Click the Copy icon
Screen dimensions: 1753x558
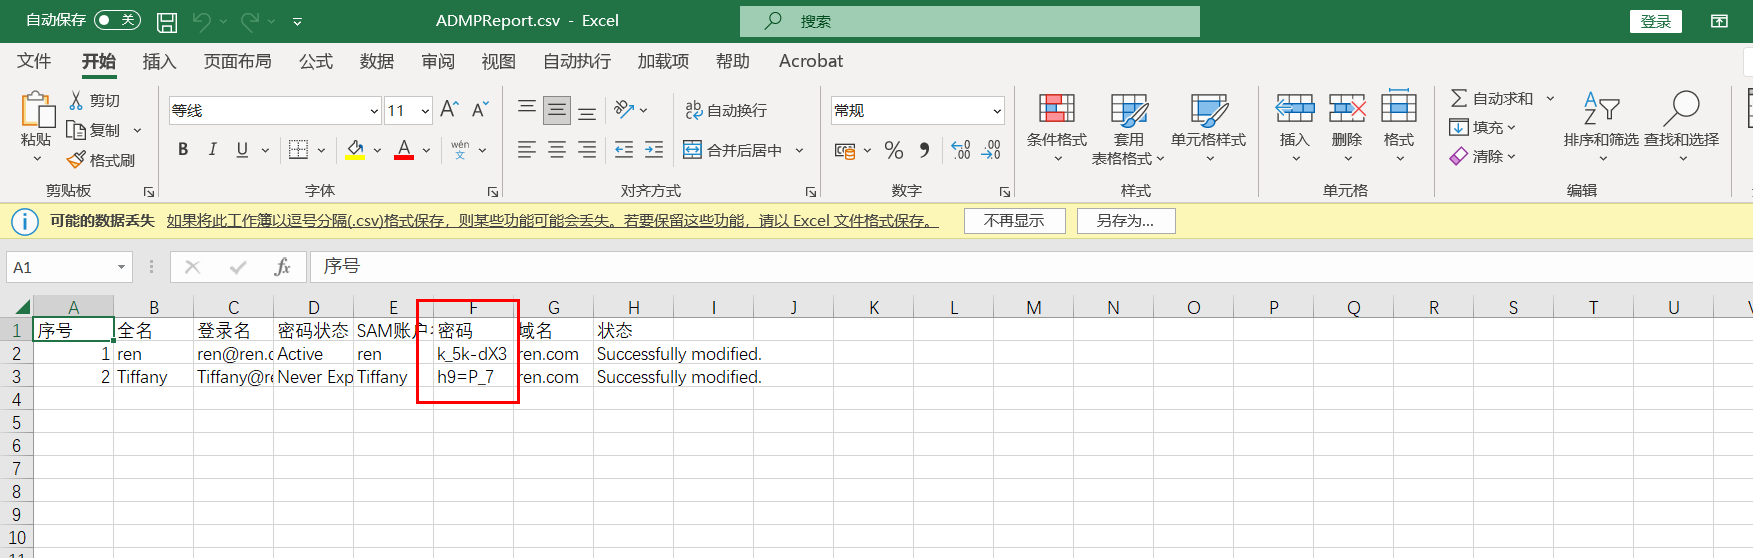[x=76, y=130]
